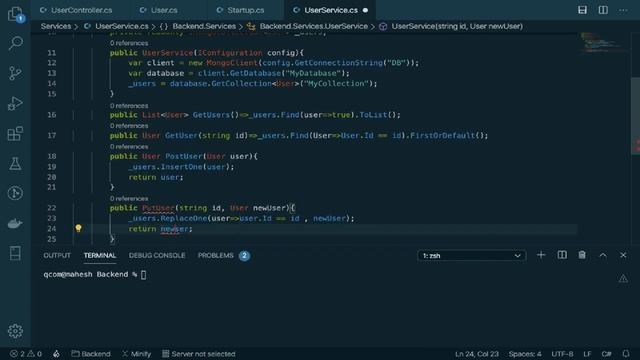Switch to the User.cs tab
Screen dimensions: 640x360
[x=164, y=10]
